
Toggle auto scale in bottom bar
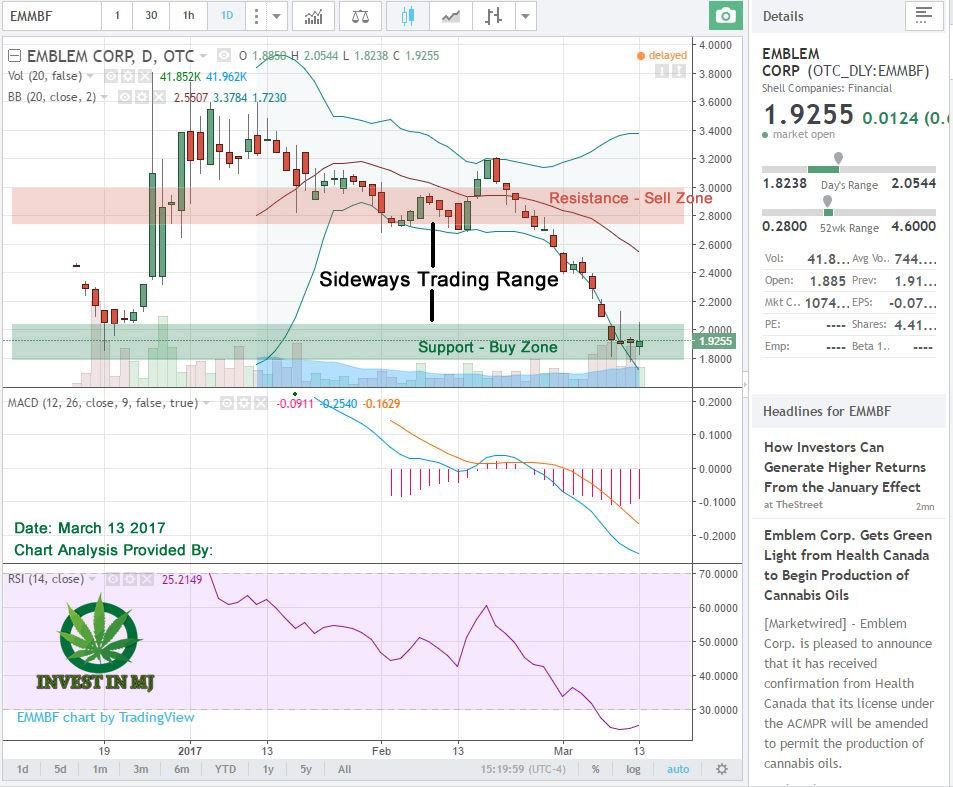(678, 769)
